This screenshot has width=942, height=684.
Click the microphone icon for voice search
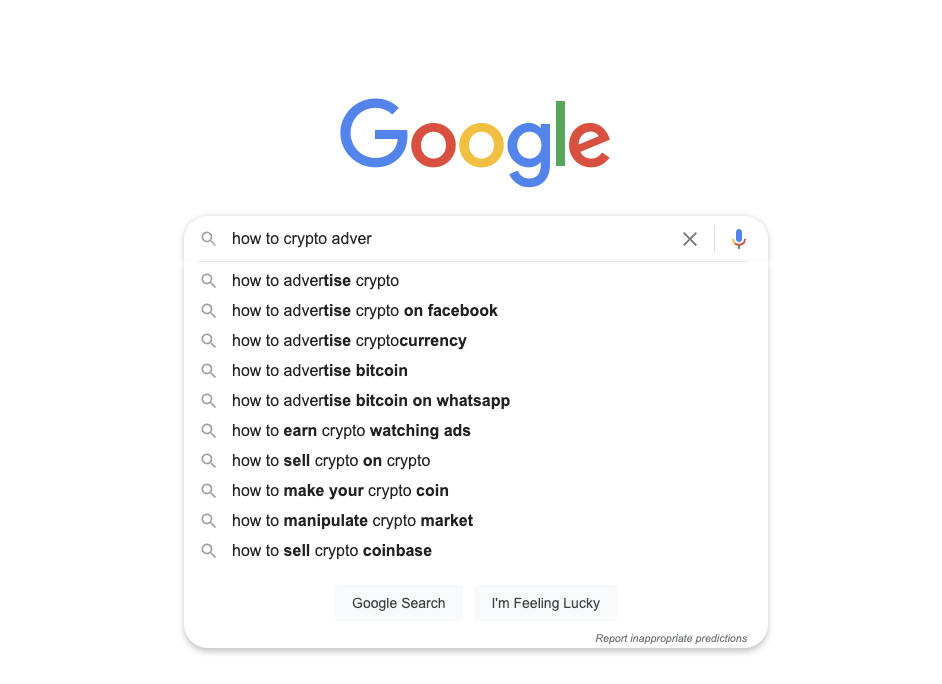tap(738, 239)
